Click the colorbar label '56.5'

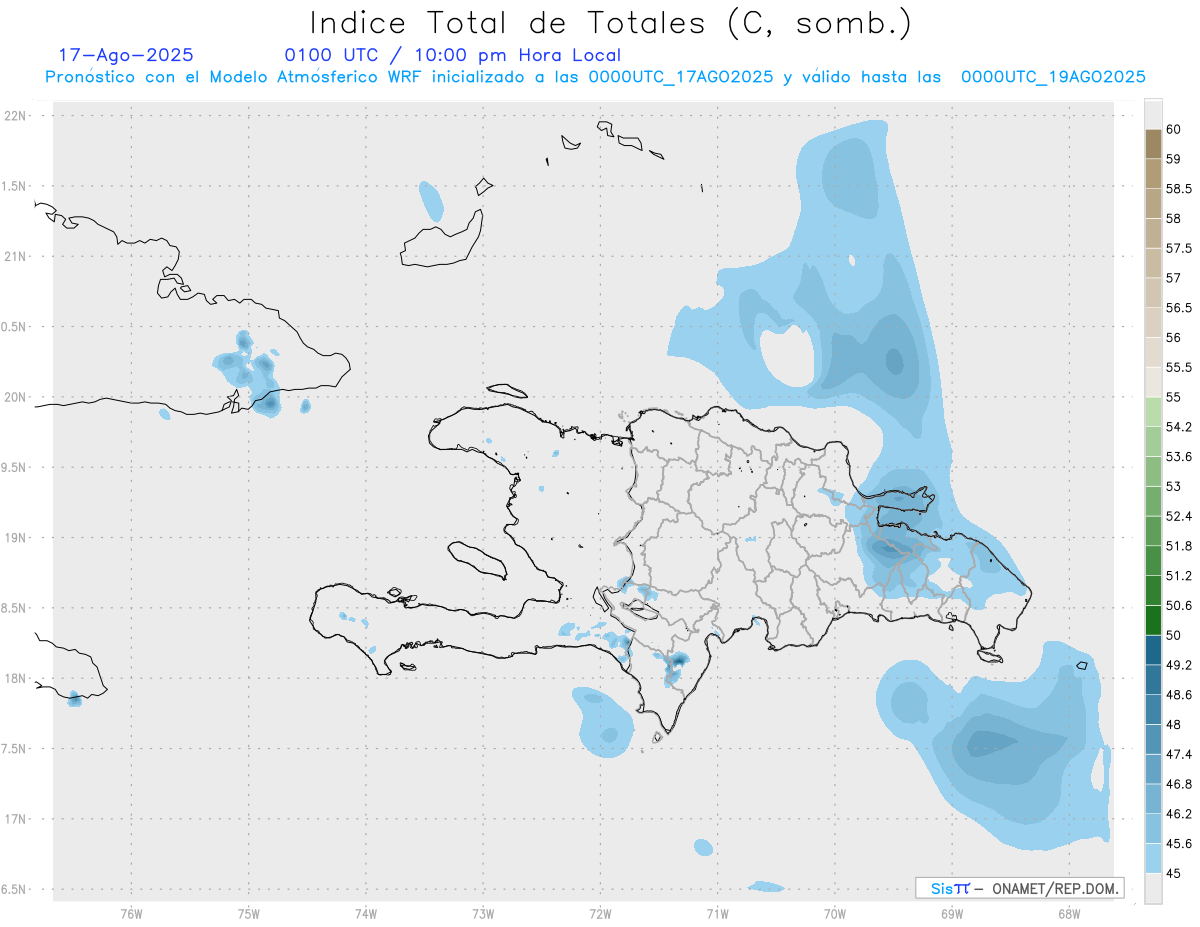pos(1179,308)
